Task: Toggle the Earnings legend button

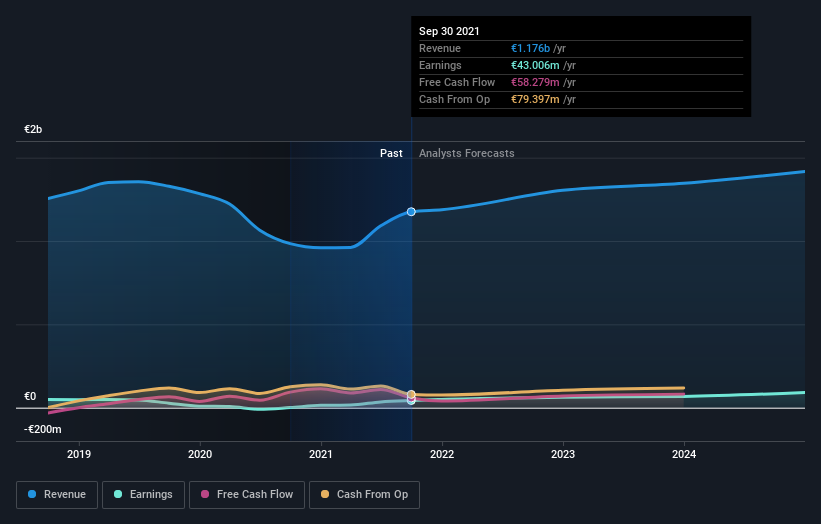Action: 143,495
